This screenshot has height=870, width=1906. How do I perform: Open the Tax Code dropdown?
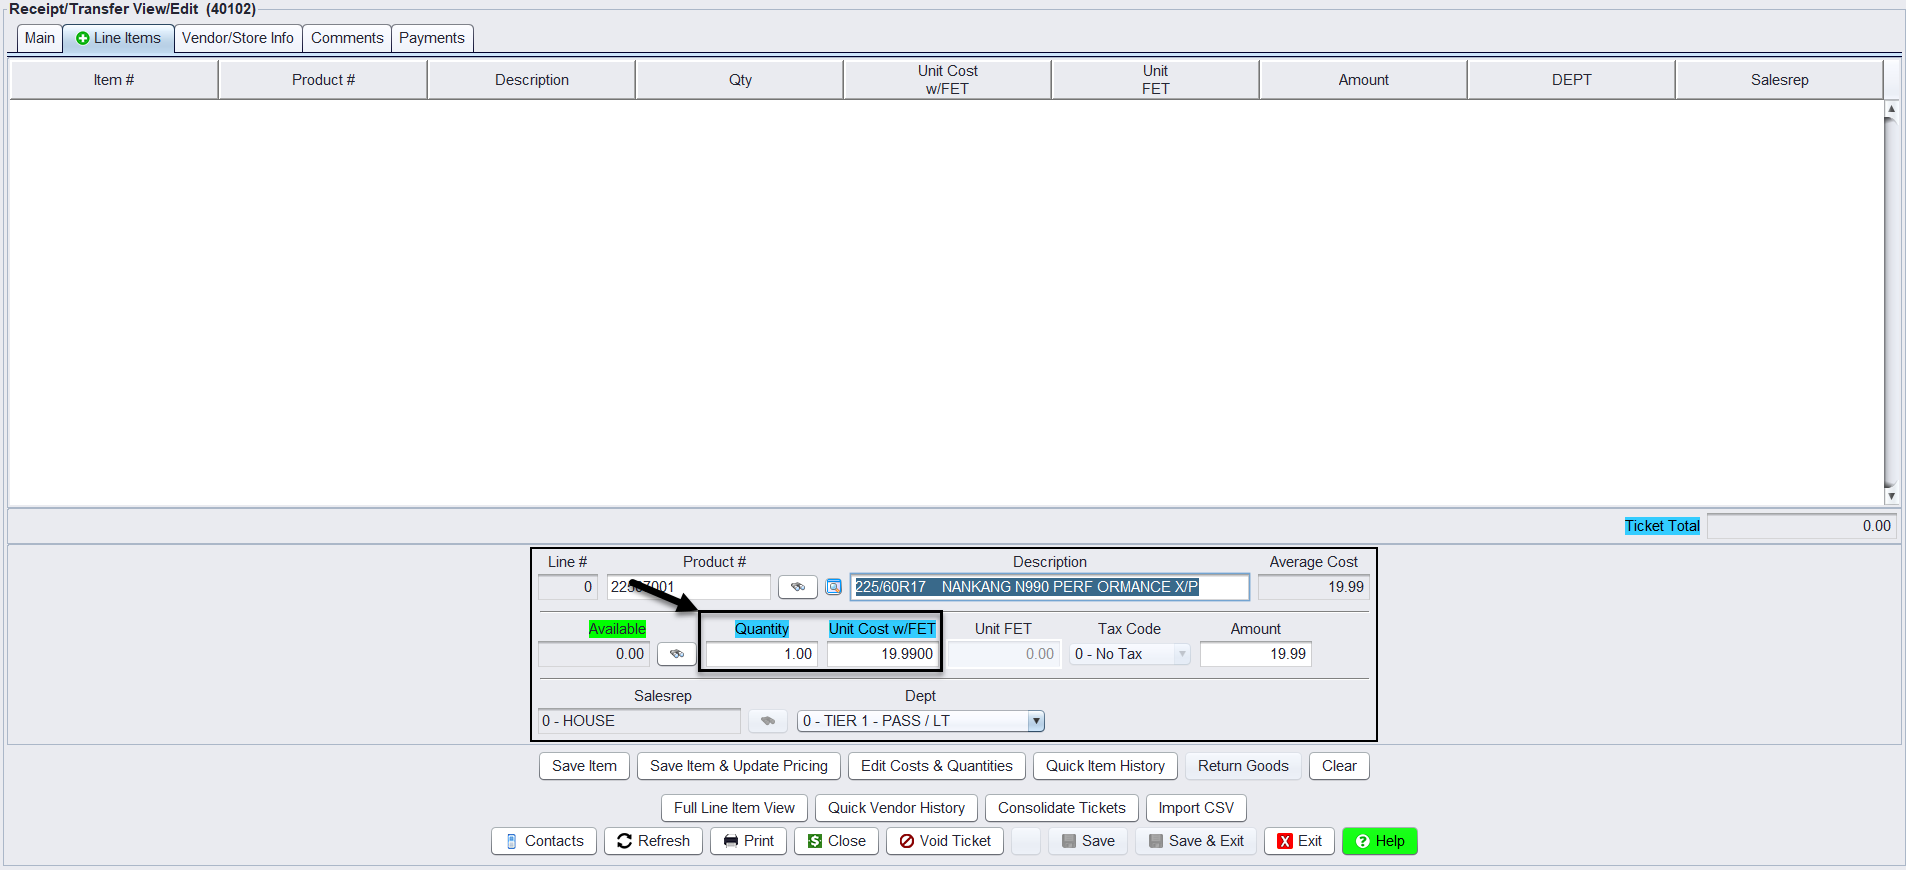[1182, 654]
